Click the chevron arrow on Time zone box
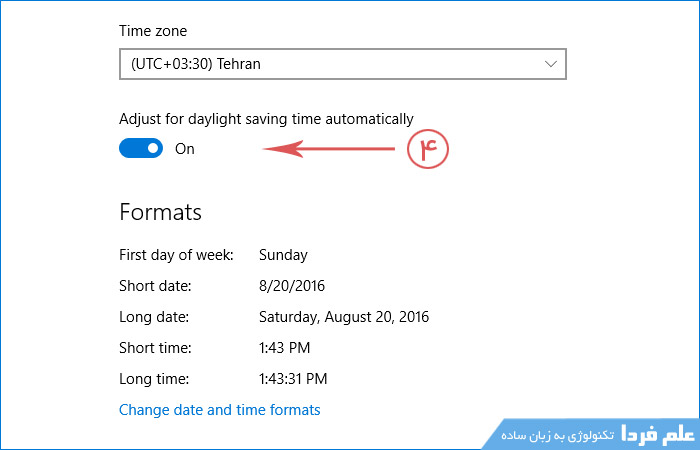 [550, 63]
